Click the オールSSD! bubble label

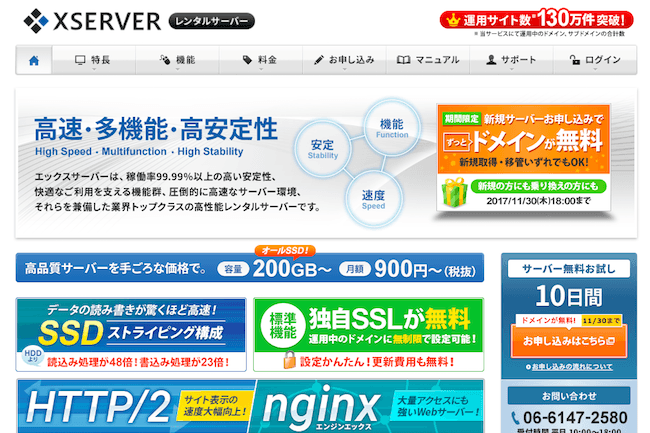285,251
